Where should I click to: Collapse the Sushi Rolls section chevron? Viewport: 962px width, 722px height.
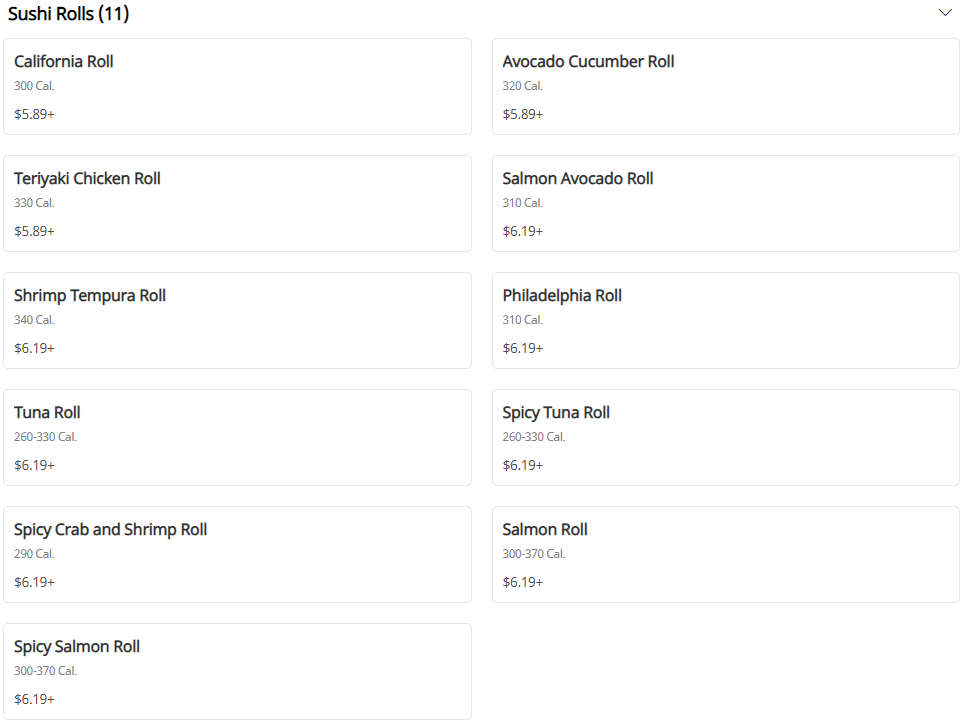pos(945,13)
